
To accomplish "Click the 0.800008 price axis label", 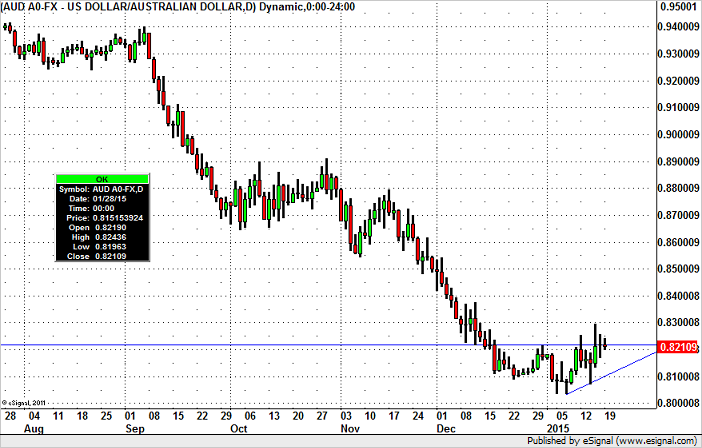I will 678,403.
